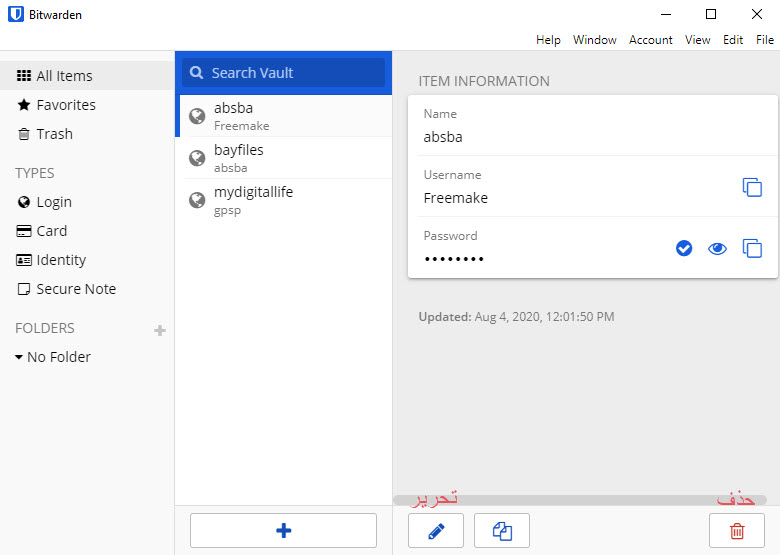Click the search magnifier icon

(x=196, y=73)
